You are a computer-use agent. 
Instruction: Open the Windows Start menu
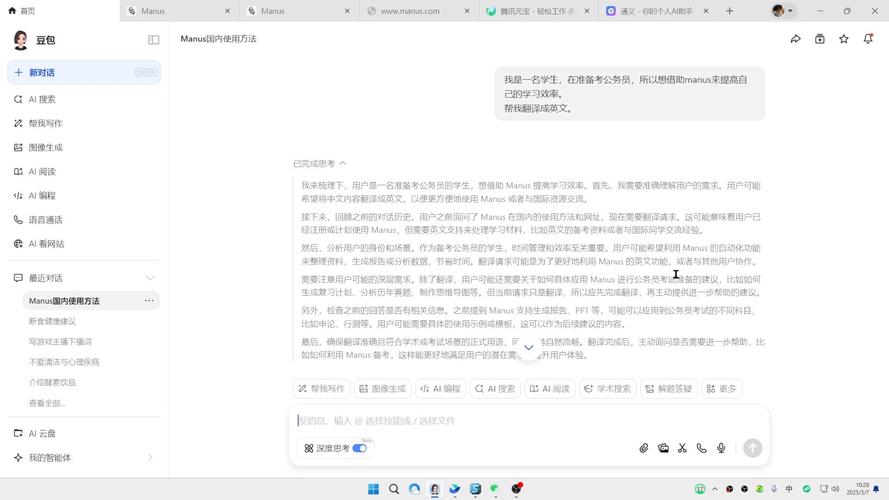coord(373,489)
